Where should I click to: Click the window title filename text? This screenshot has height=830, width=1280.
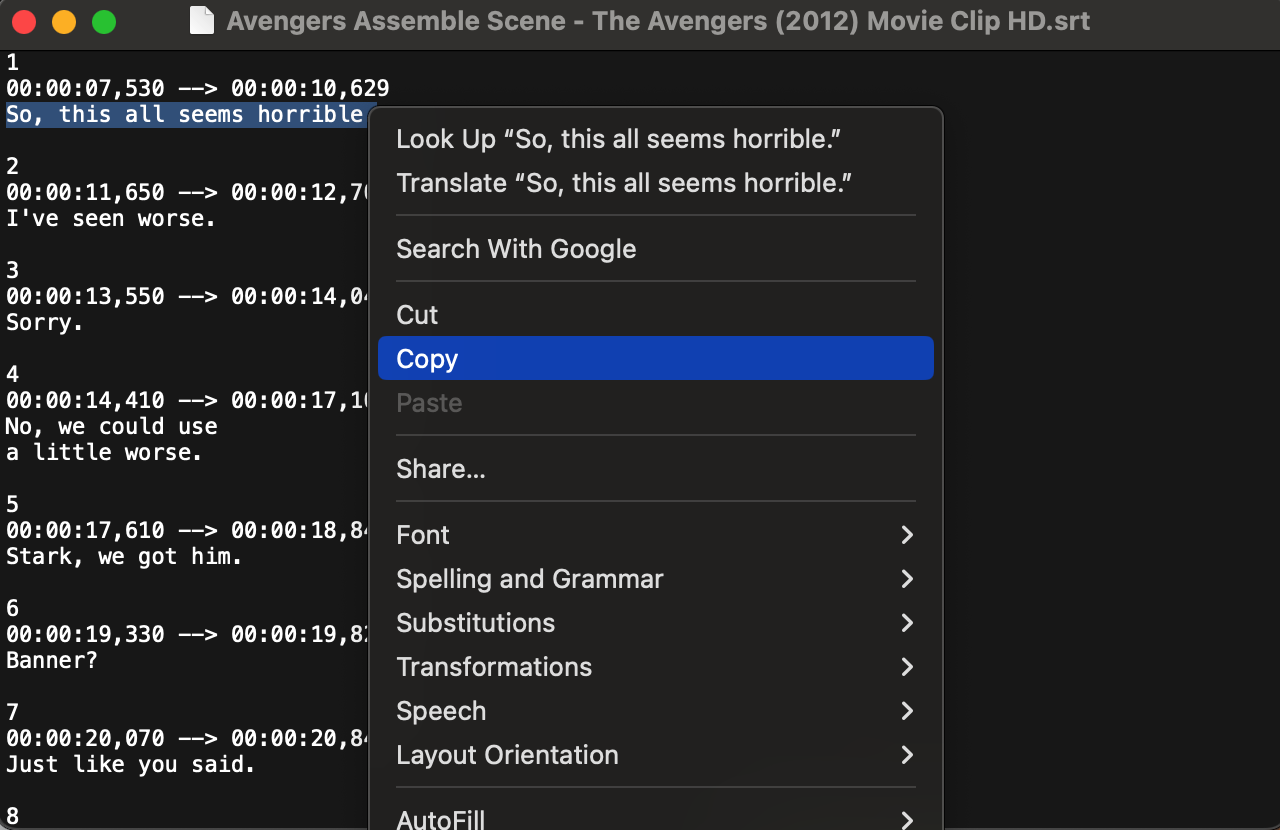[658, 21]
